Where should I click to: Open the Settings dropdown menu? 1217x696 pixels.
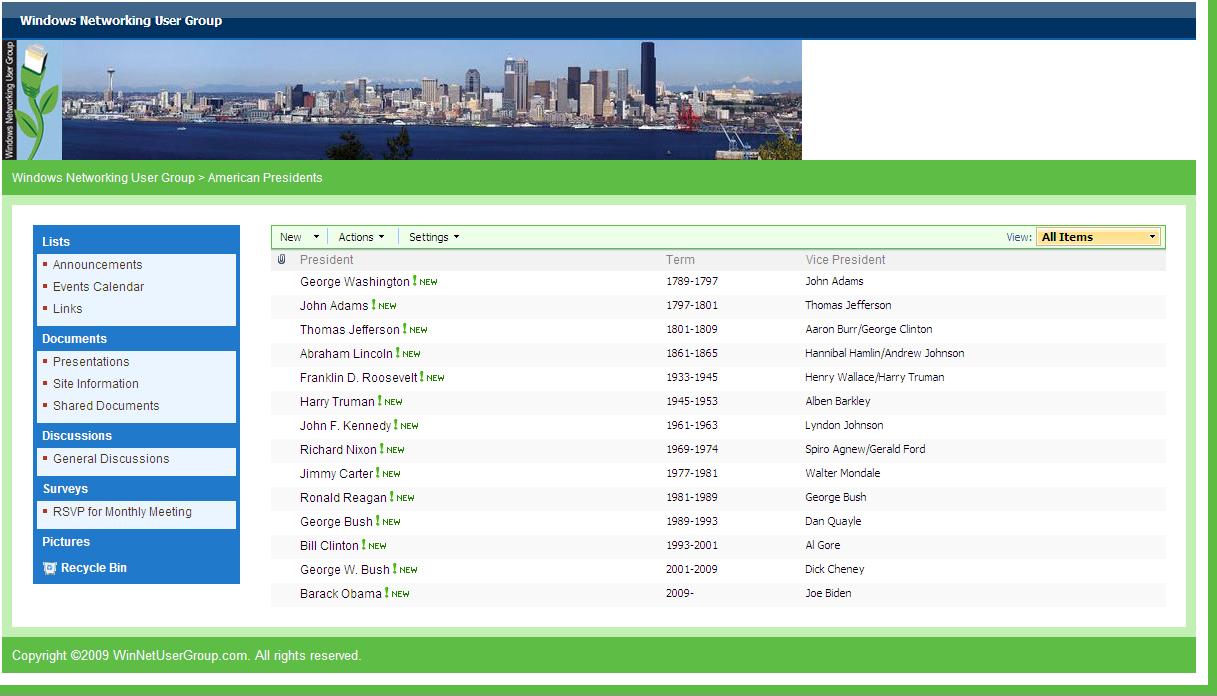click(x=434, y=237)
